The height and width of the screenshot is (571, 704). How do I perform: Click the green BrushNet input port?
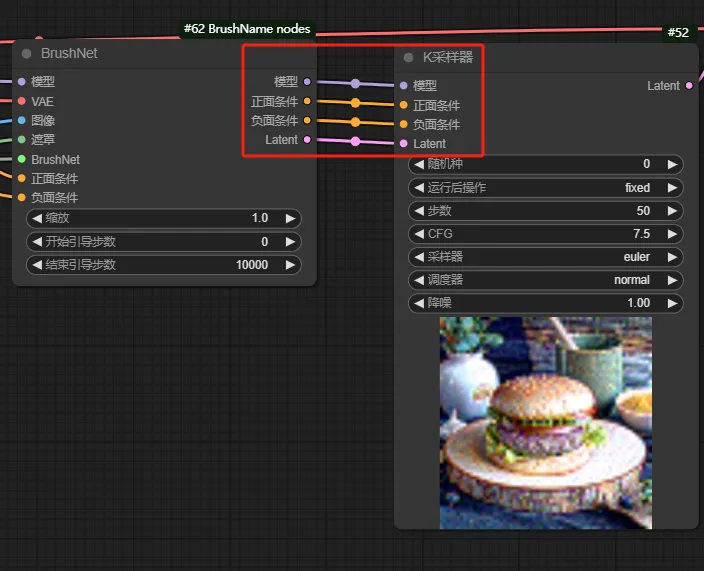(22, 159)
